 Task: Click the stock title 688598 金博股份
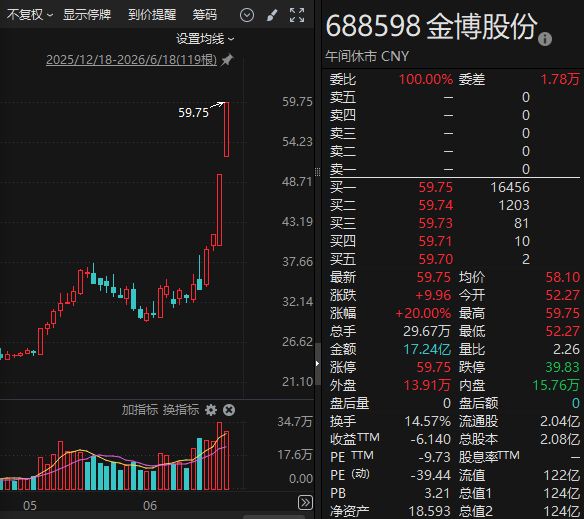point(431,26)
